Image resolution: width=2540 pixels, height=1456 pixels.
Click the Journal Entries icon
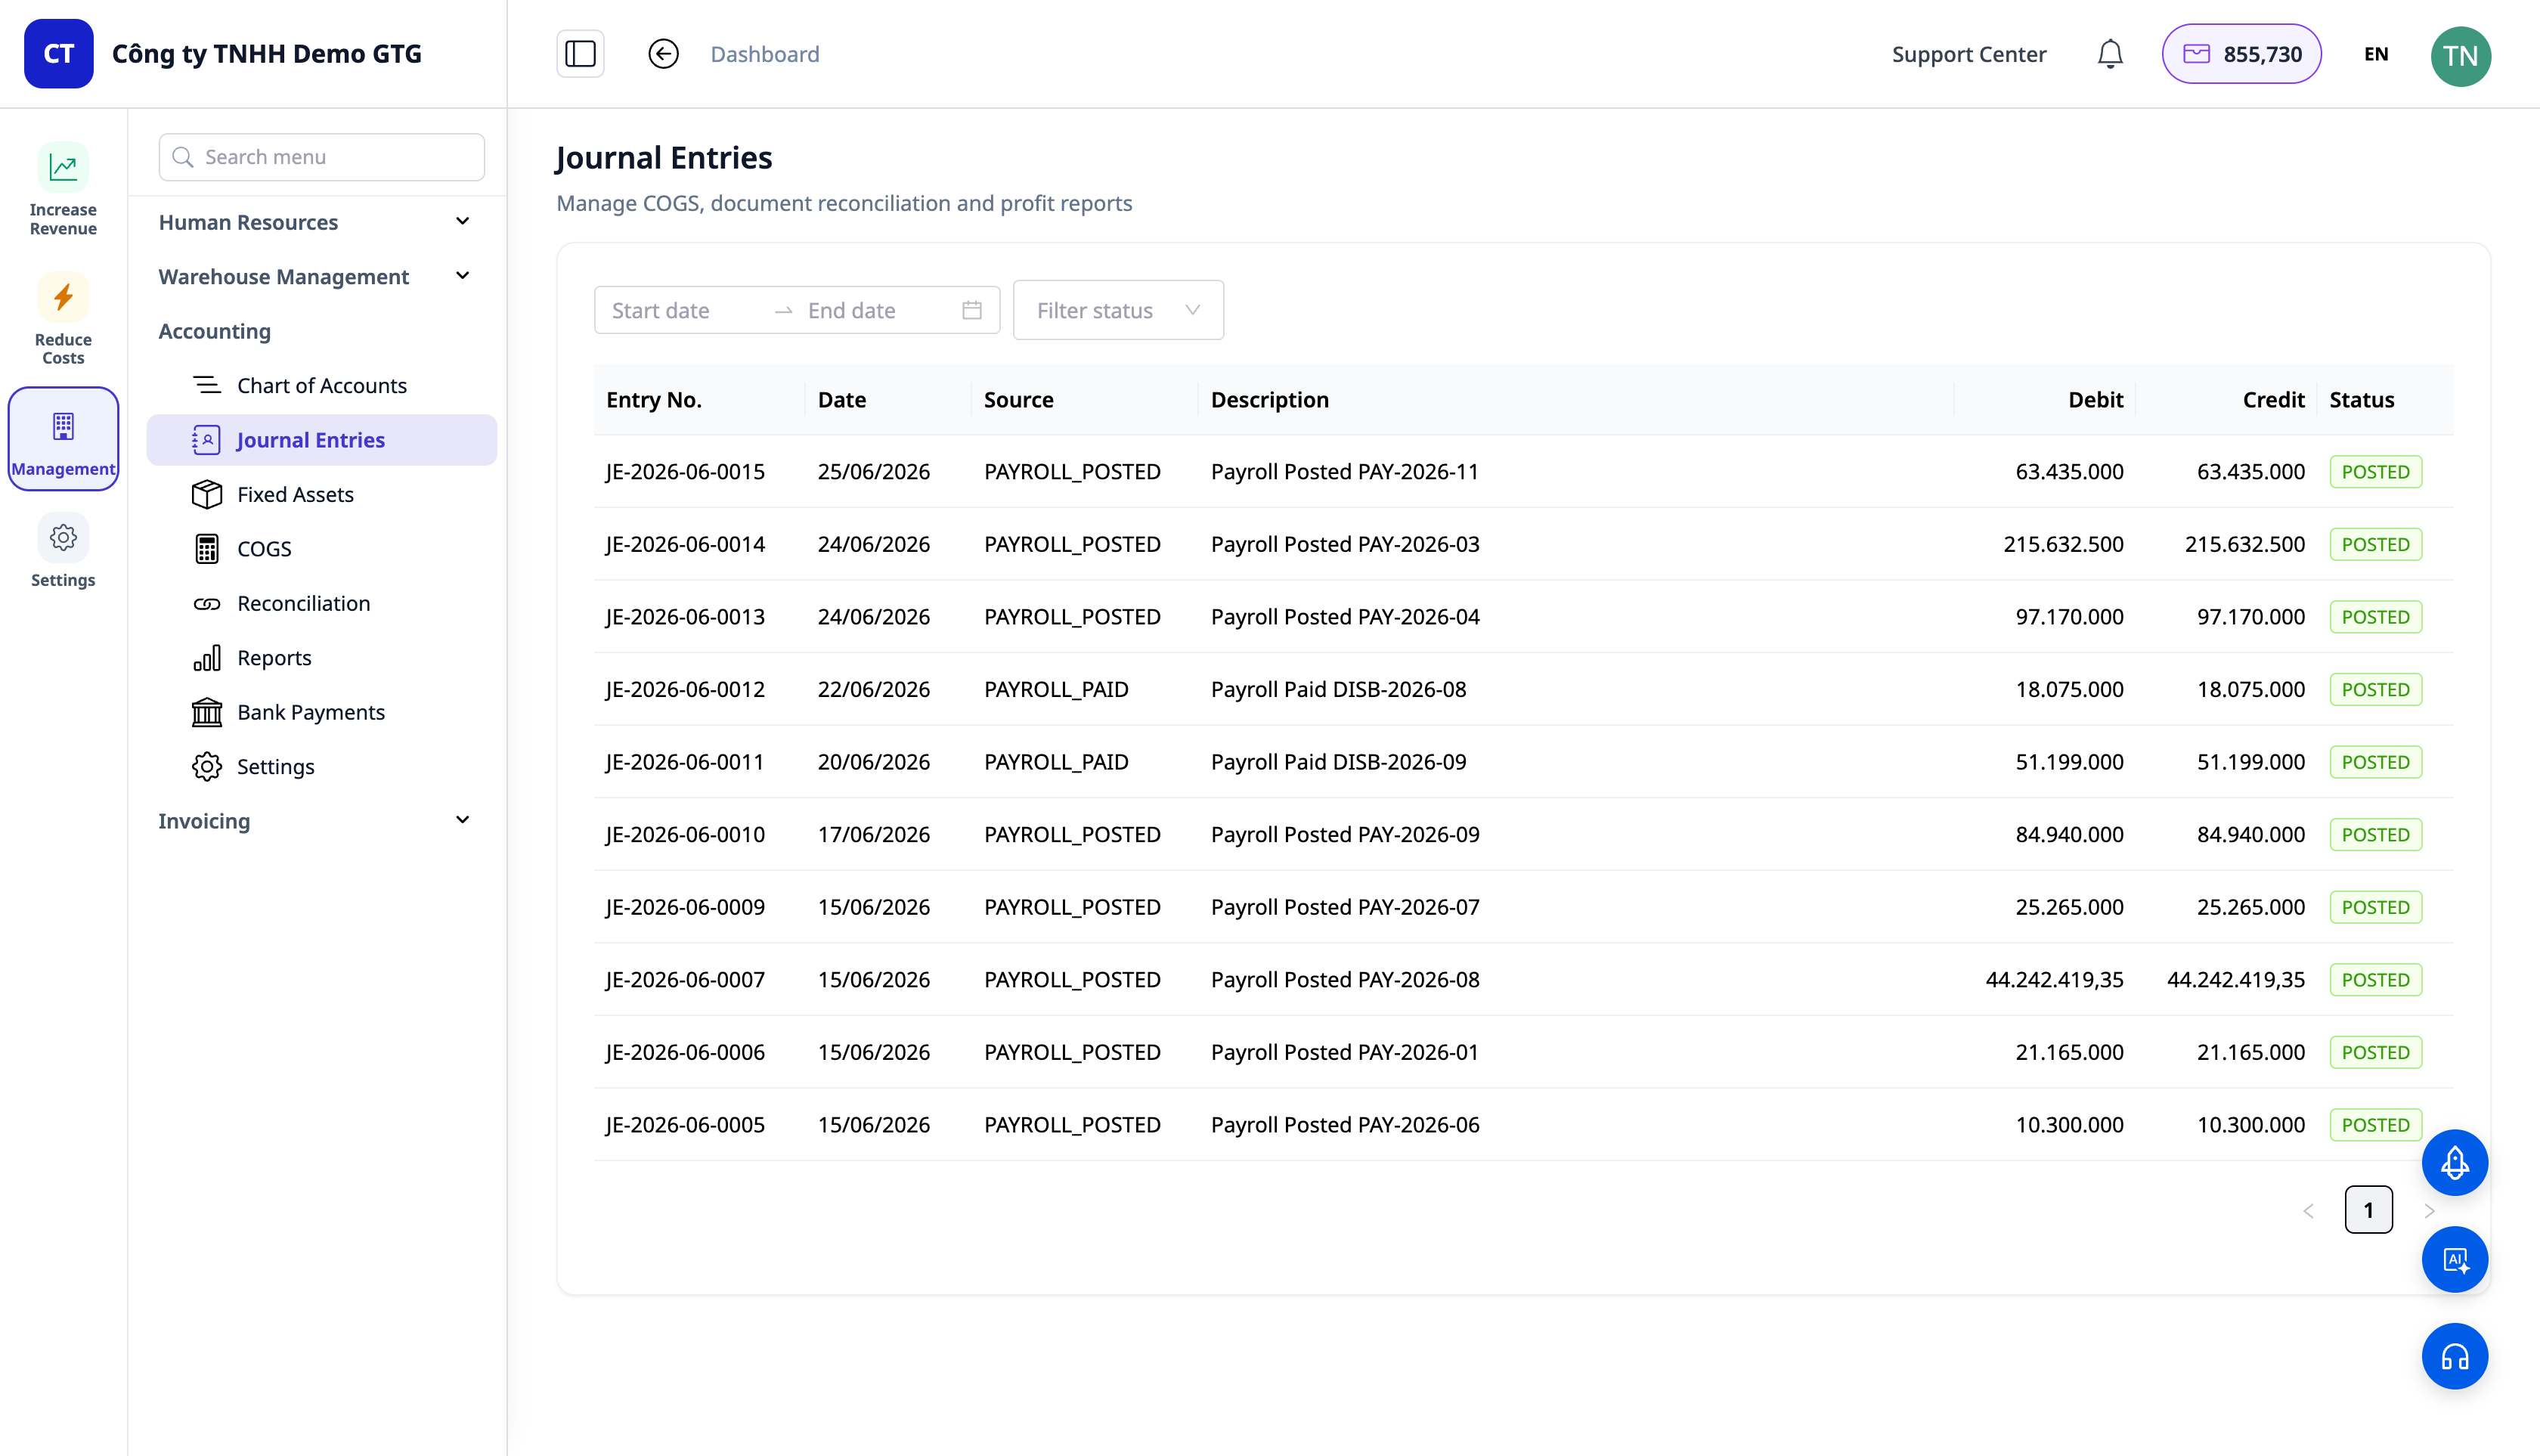pos(207,440)
